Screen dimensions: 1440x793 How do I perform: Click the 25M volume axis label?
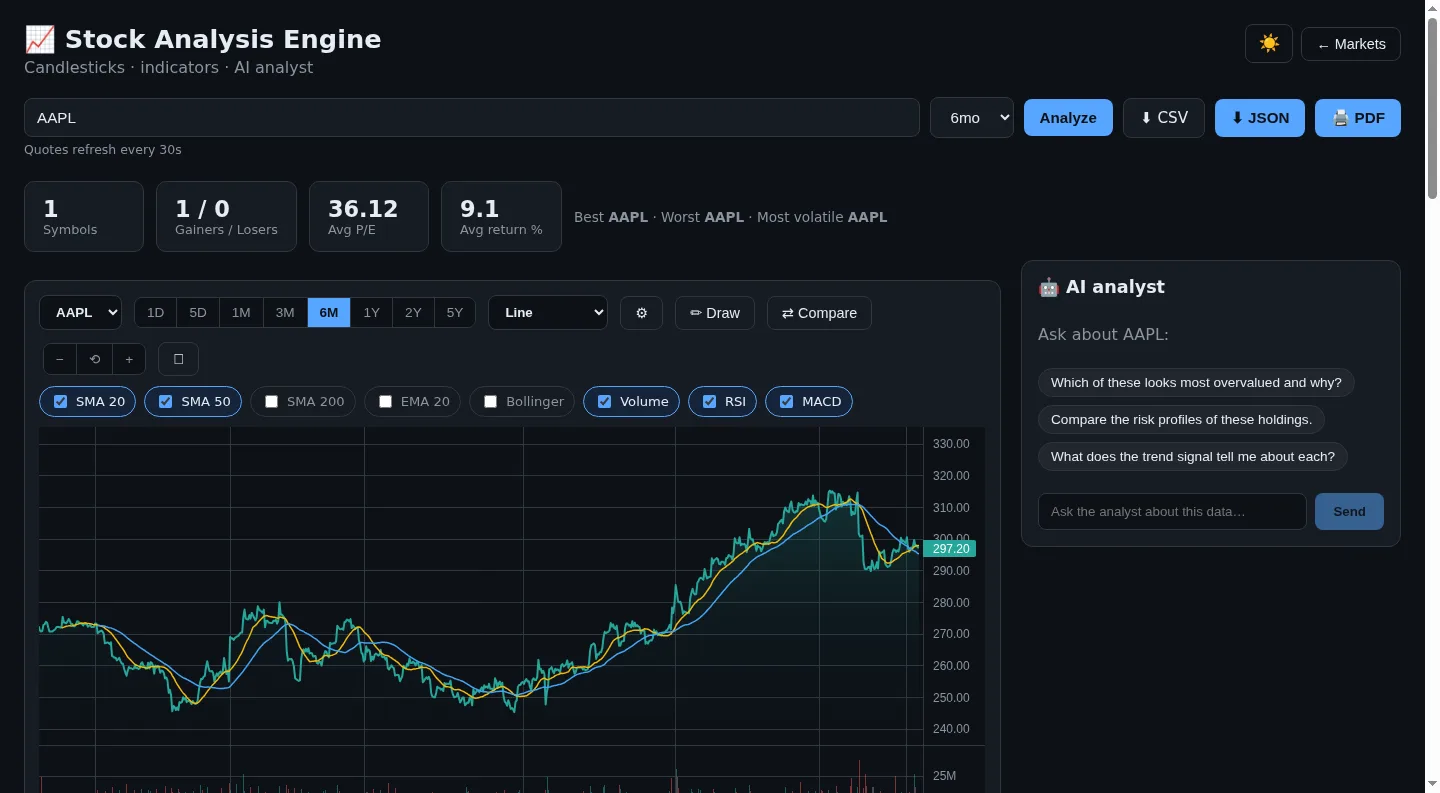pos(944,776)
